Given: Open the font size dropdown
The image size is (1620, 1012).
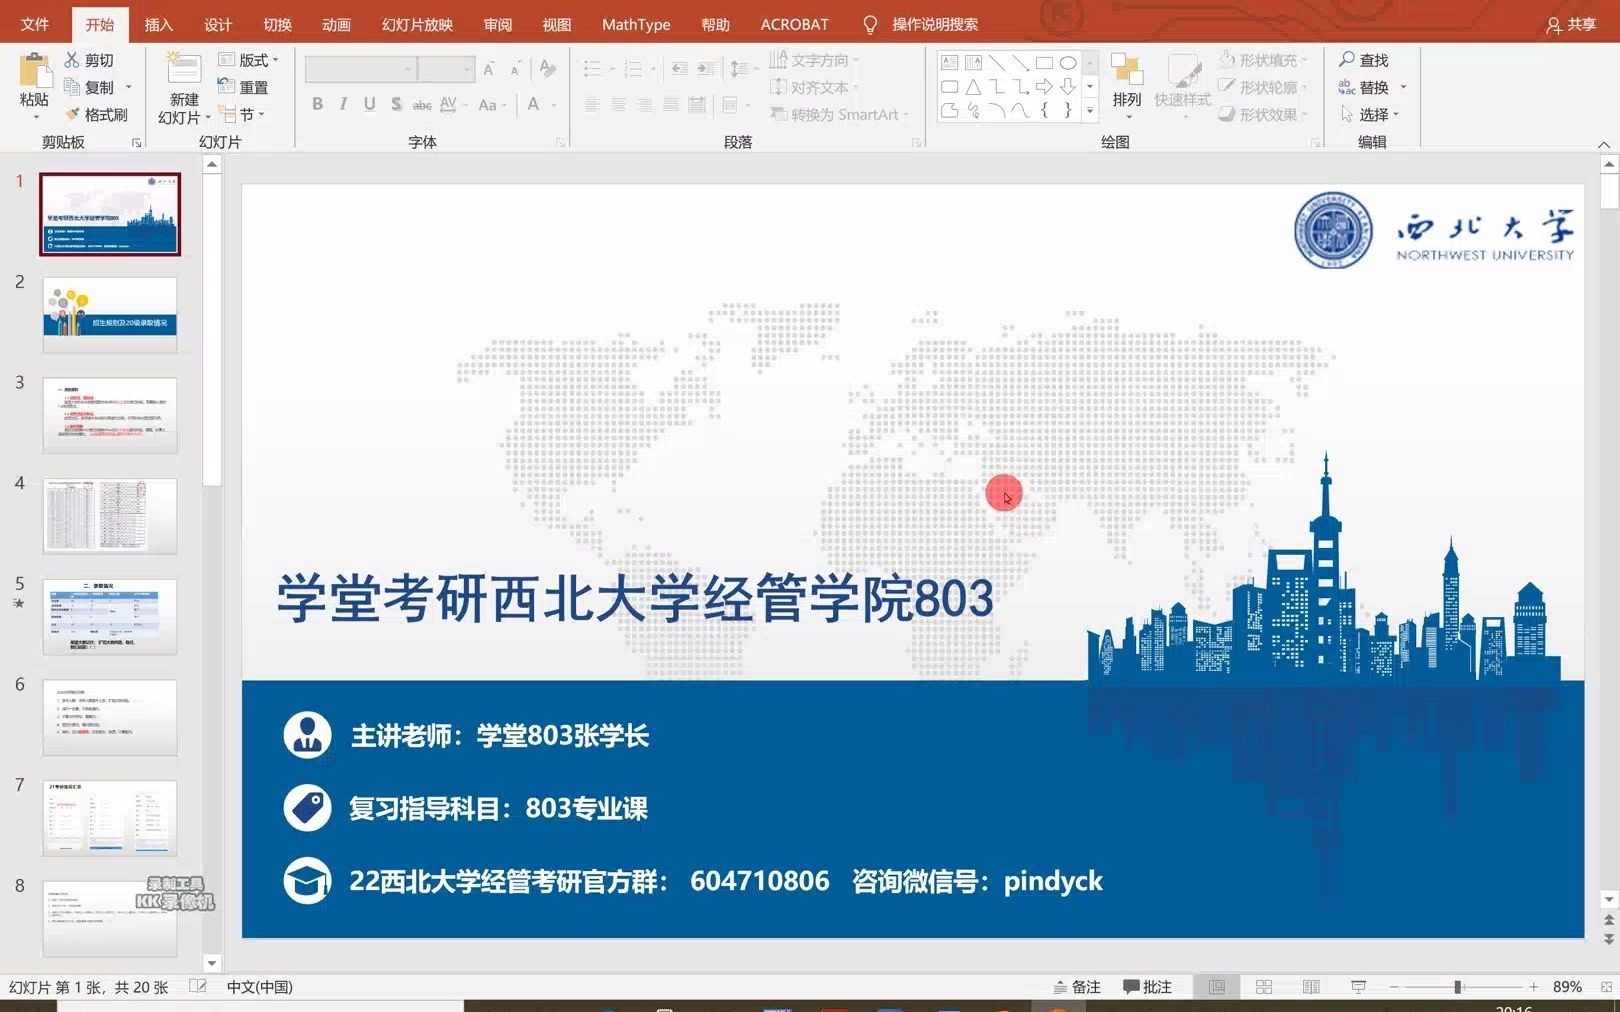Looking at the screenshot, I should [470, 68].
